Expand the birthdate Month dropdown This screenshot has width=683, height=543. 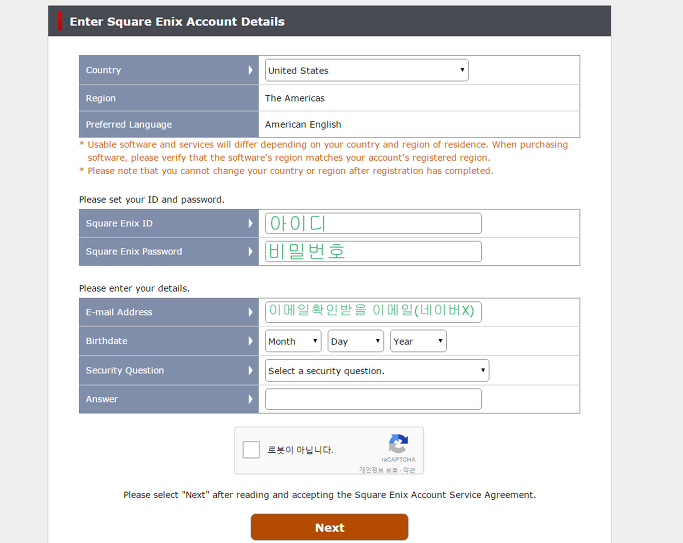point(293,341)
